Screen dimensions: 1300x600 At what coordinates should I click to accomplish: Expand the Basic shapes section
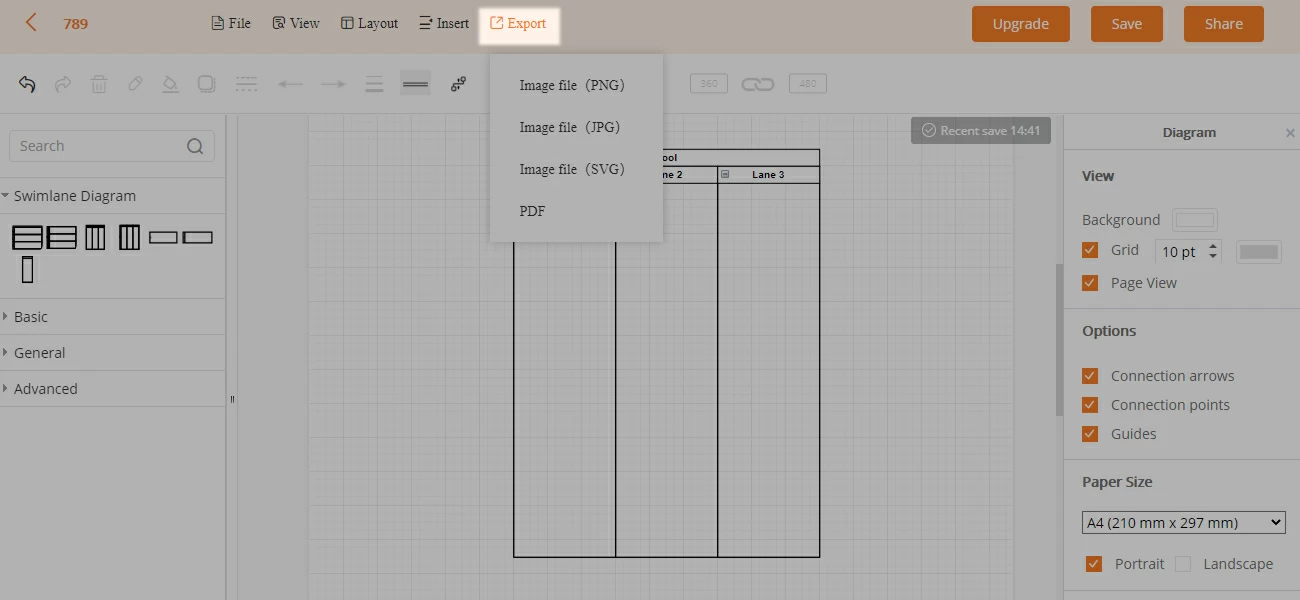click(x=112, y=317)
